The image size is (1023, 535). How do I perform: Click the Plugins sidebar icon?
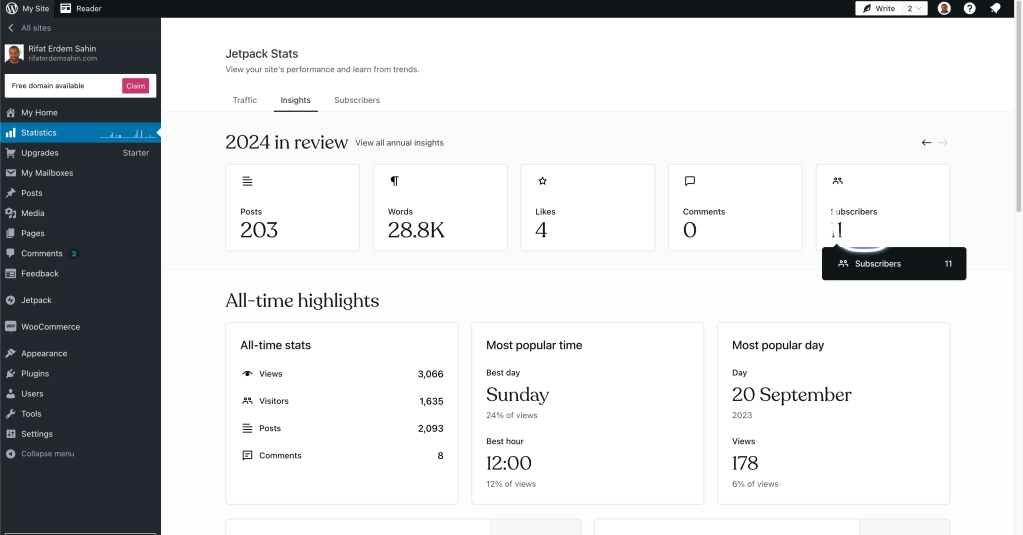10,374
